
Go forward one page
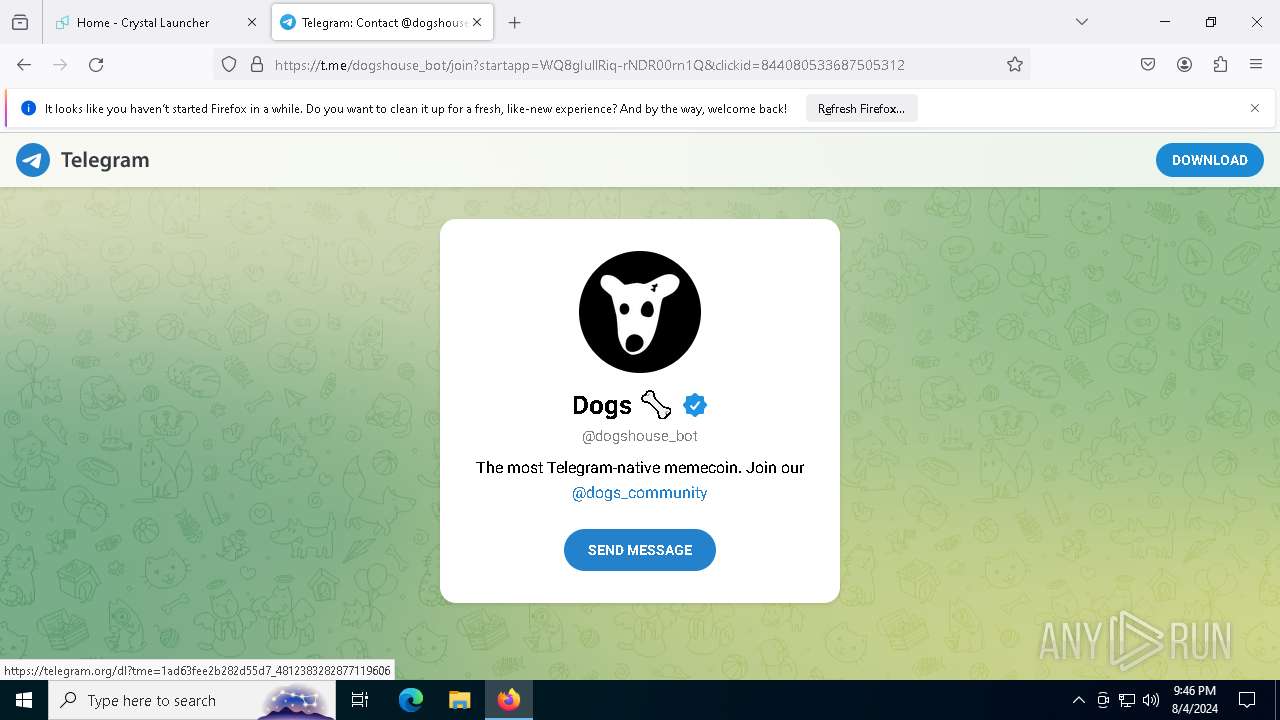60,65
